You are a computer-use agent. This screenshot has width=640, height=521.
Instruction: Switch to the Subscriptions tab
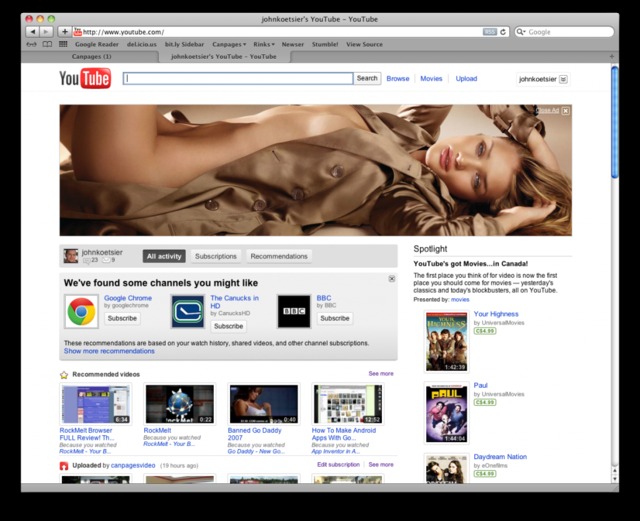[x=216, y=256]
